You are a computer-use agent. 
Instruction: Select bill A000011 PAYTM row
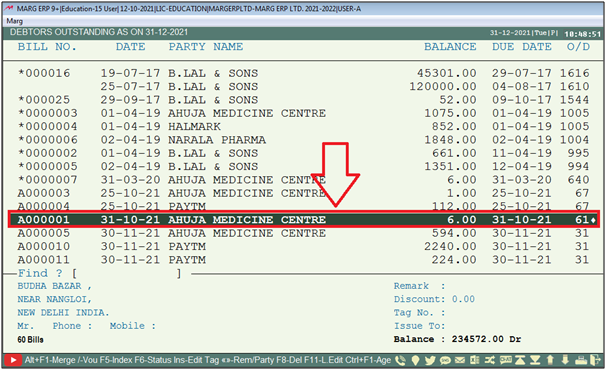pos(304,260)
